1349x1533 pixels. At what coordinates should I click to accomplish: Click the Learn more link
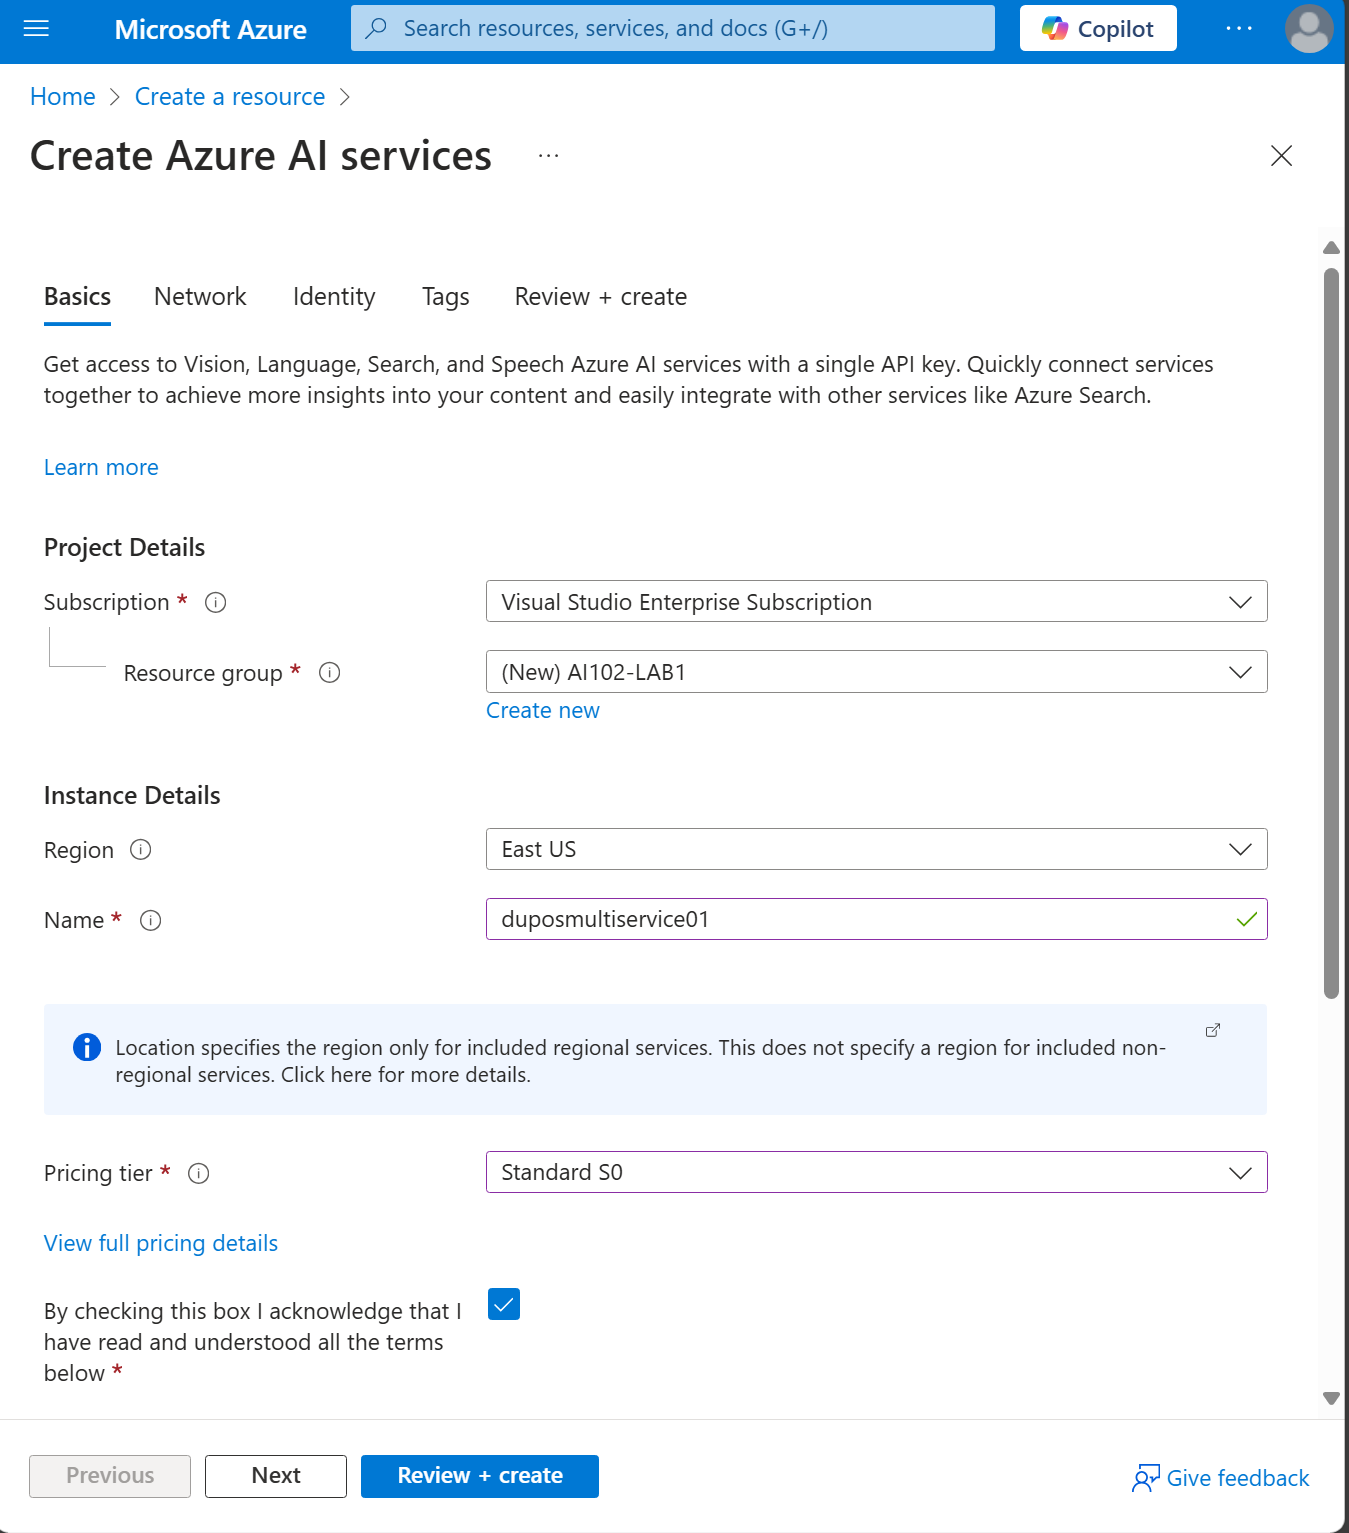101,468
